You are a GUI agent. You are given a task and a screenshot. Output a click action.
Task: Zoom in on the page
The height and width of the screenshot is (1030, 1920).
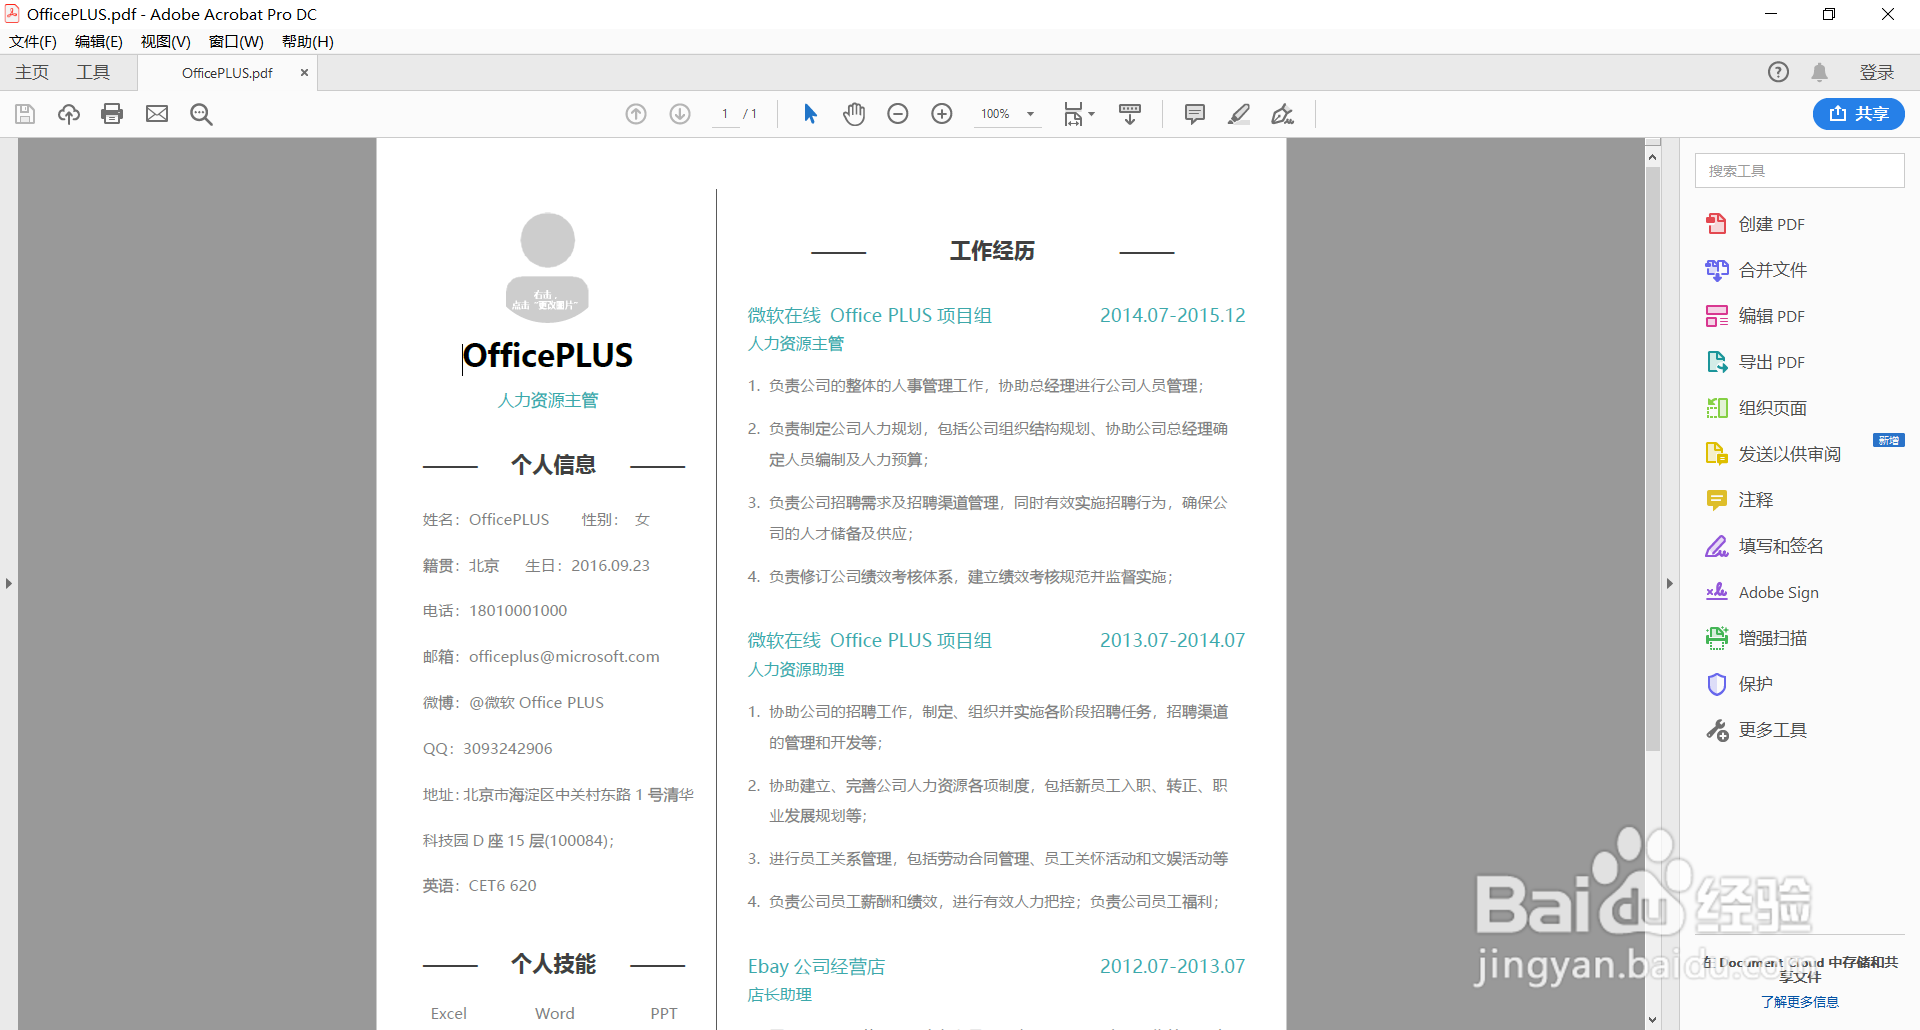tap(942, 113)
